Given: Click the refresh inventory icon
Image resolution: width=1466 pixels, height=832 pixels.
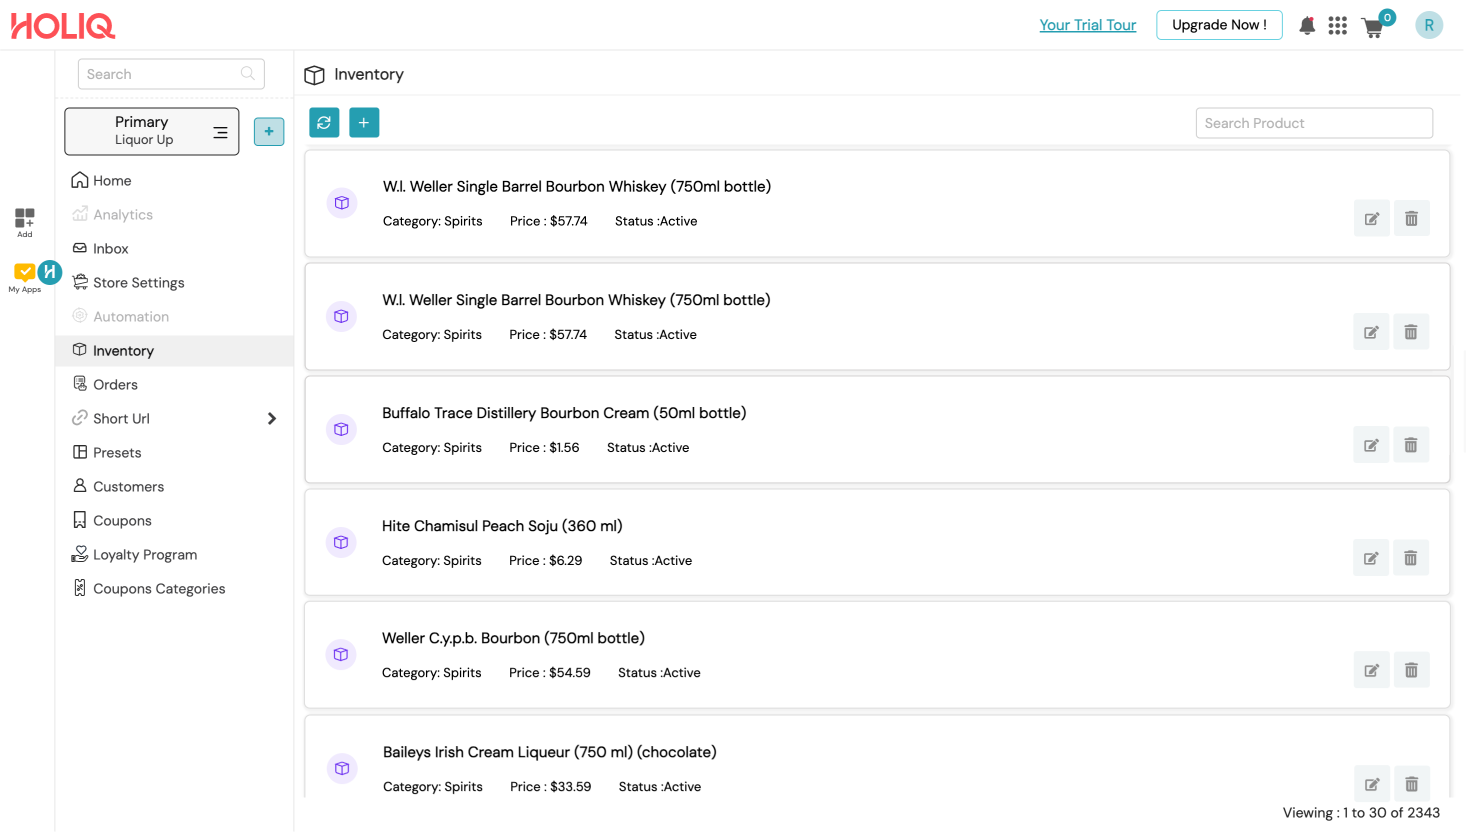Looking at the screenshot, I should [324, 123].
